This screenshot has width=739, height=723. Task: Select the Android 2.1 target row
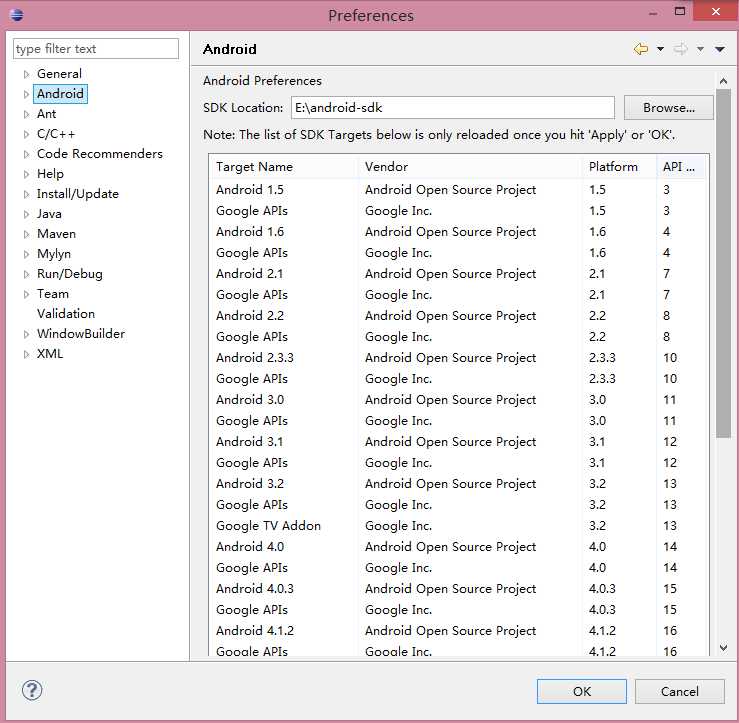[x=458, y=274]
